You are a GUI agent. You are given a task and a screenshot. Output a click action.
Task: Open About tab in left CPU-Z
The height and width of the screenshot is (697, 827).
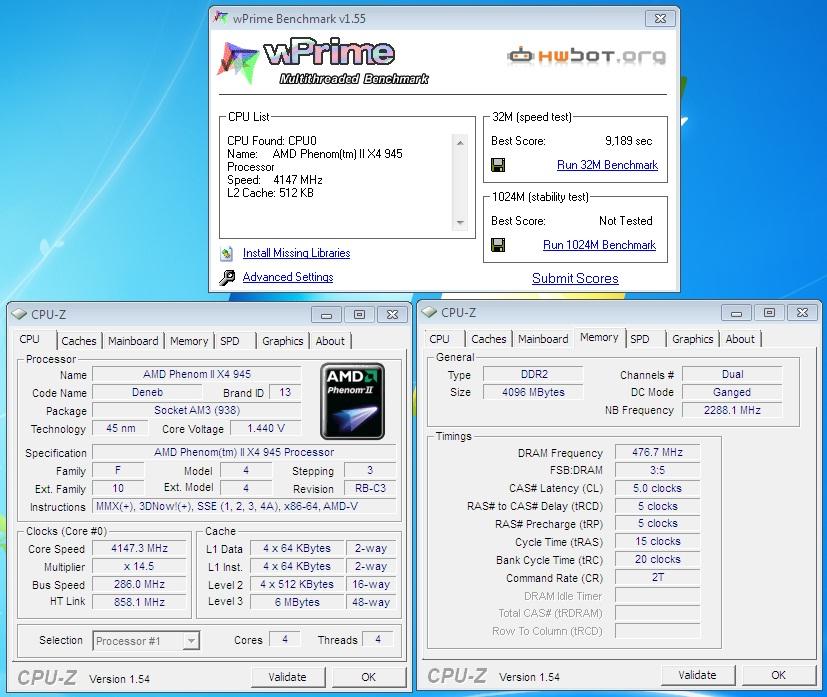pyautogui.click(x=330, y=341)
